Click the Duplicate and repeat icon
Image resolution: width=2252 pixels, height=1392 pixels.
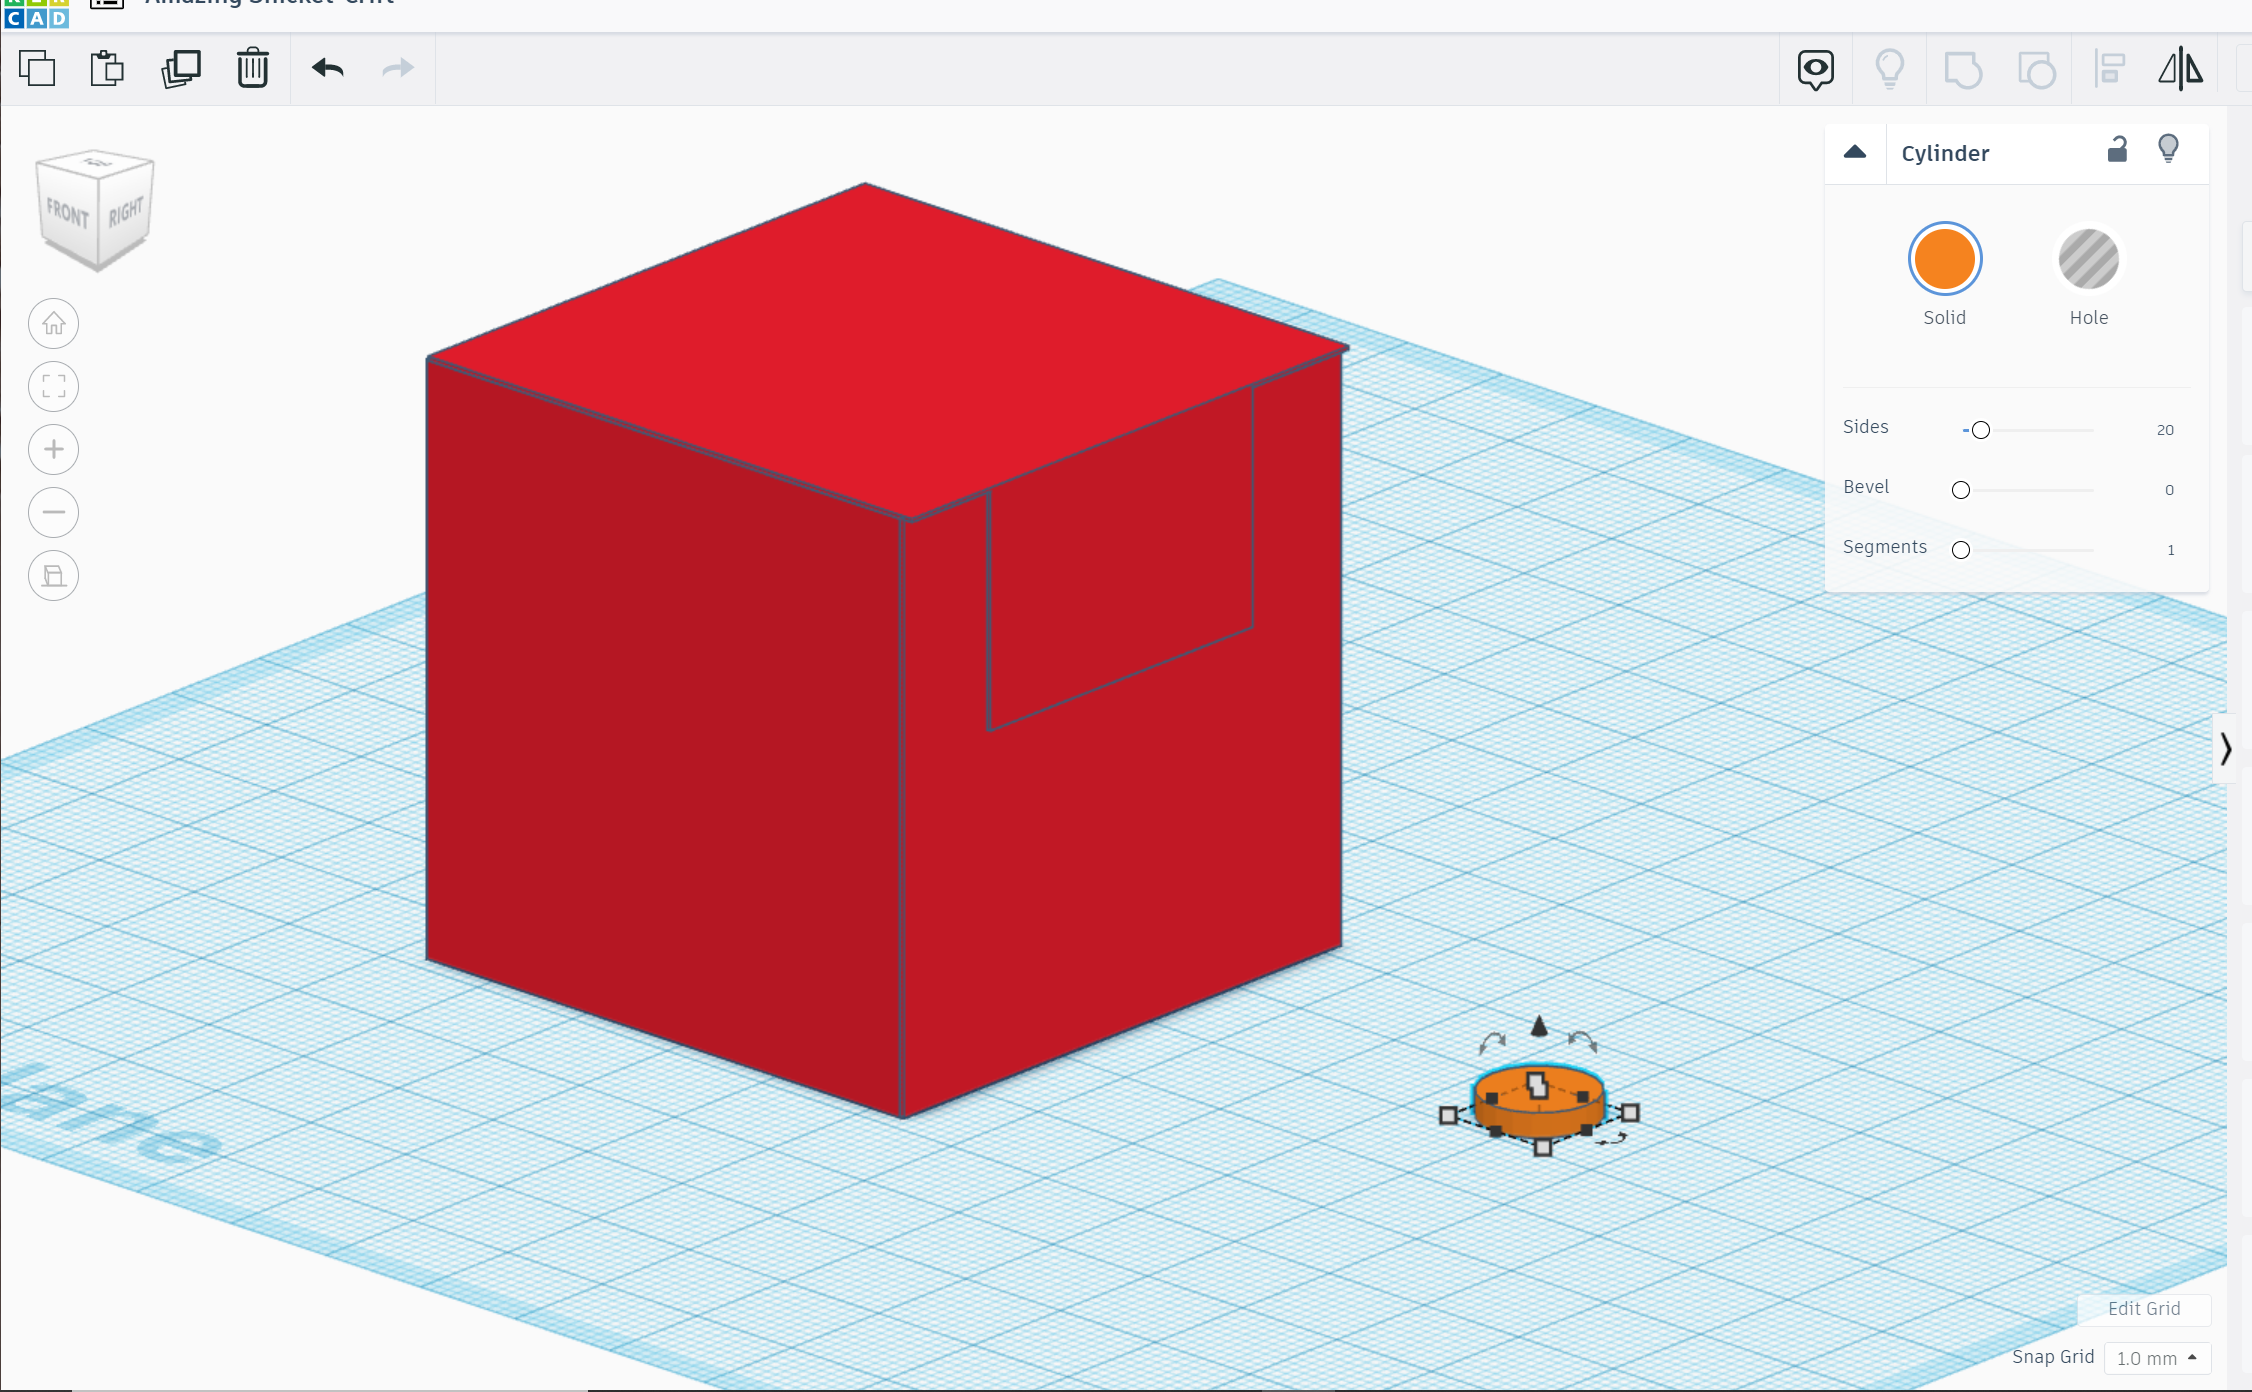click(x=180, y=68)
